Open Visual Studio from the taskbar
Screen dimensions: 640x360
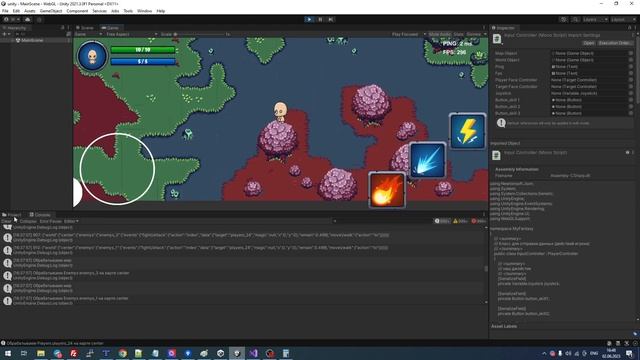tap(253, 353)
